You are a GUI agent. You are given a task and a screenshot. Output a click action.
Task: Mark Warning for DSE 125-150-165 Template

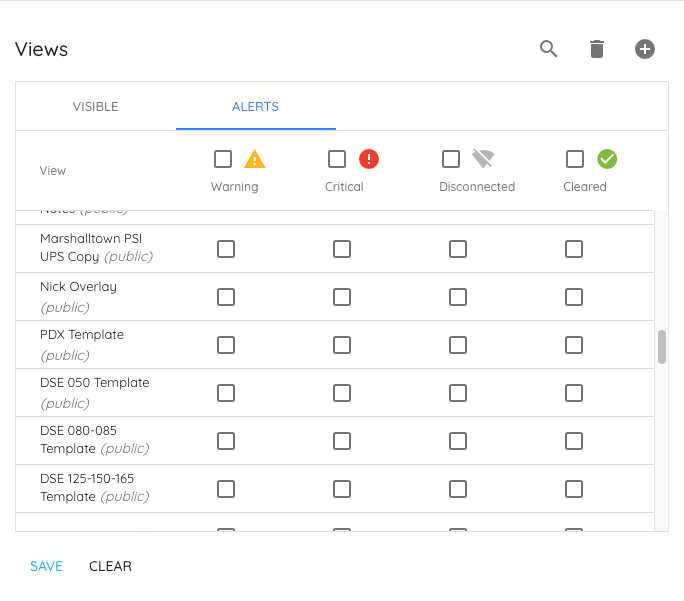pos(226,489)
